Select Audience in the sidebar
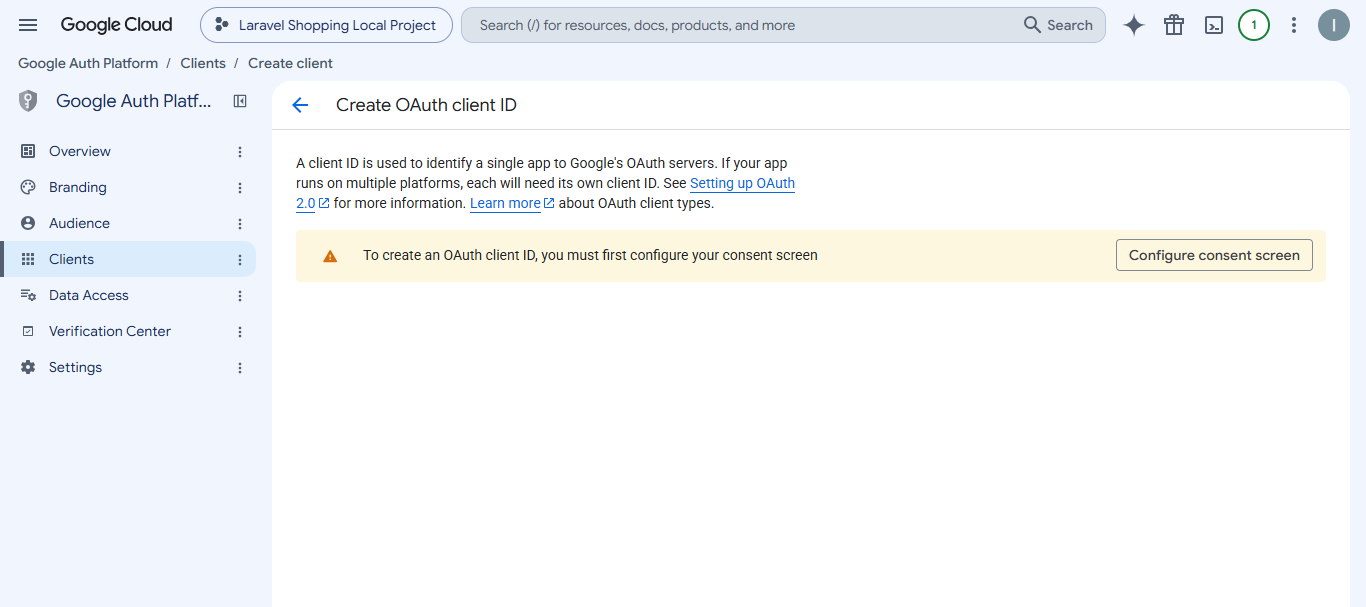This screenshot has height=607, width=1366. (128, 223)
